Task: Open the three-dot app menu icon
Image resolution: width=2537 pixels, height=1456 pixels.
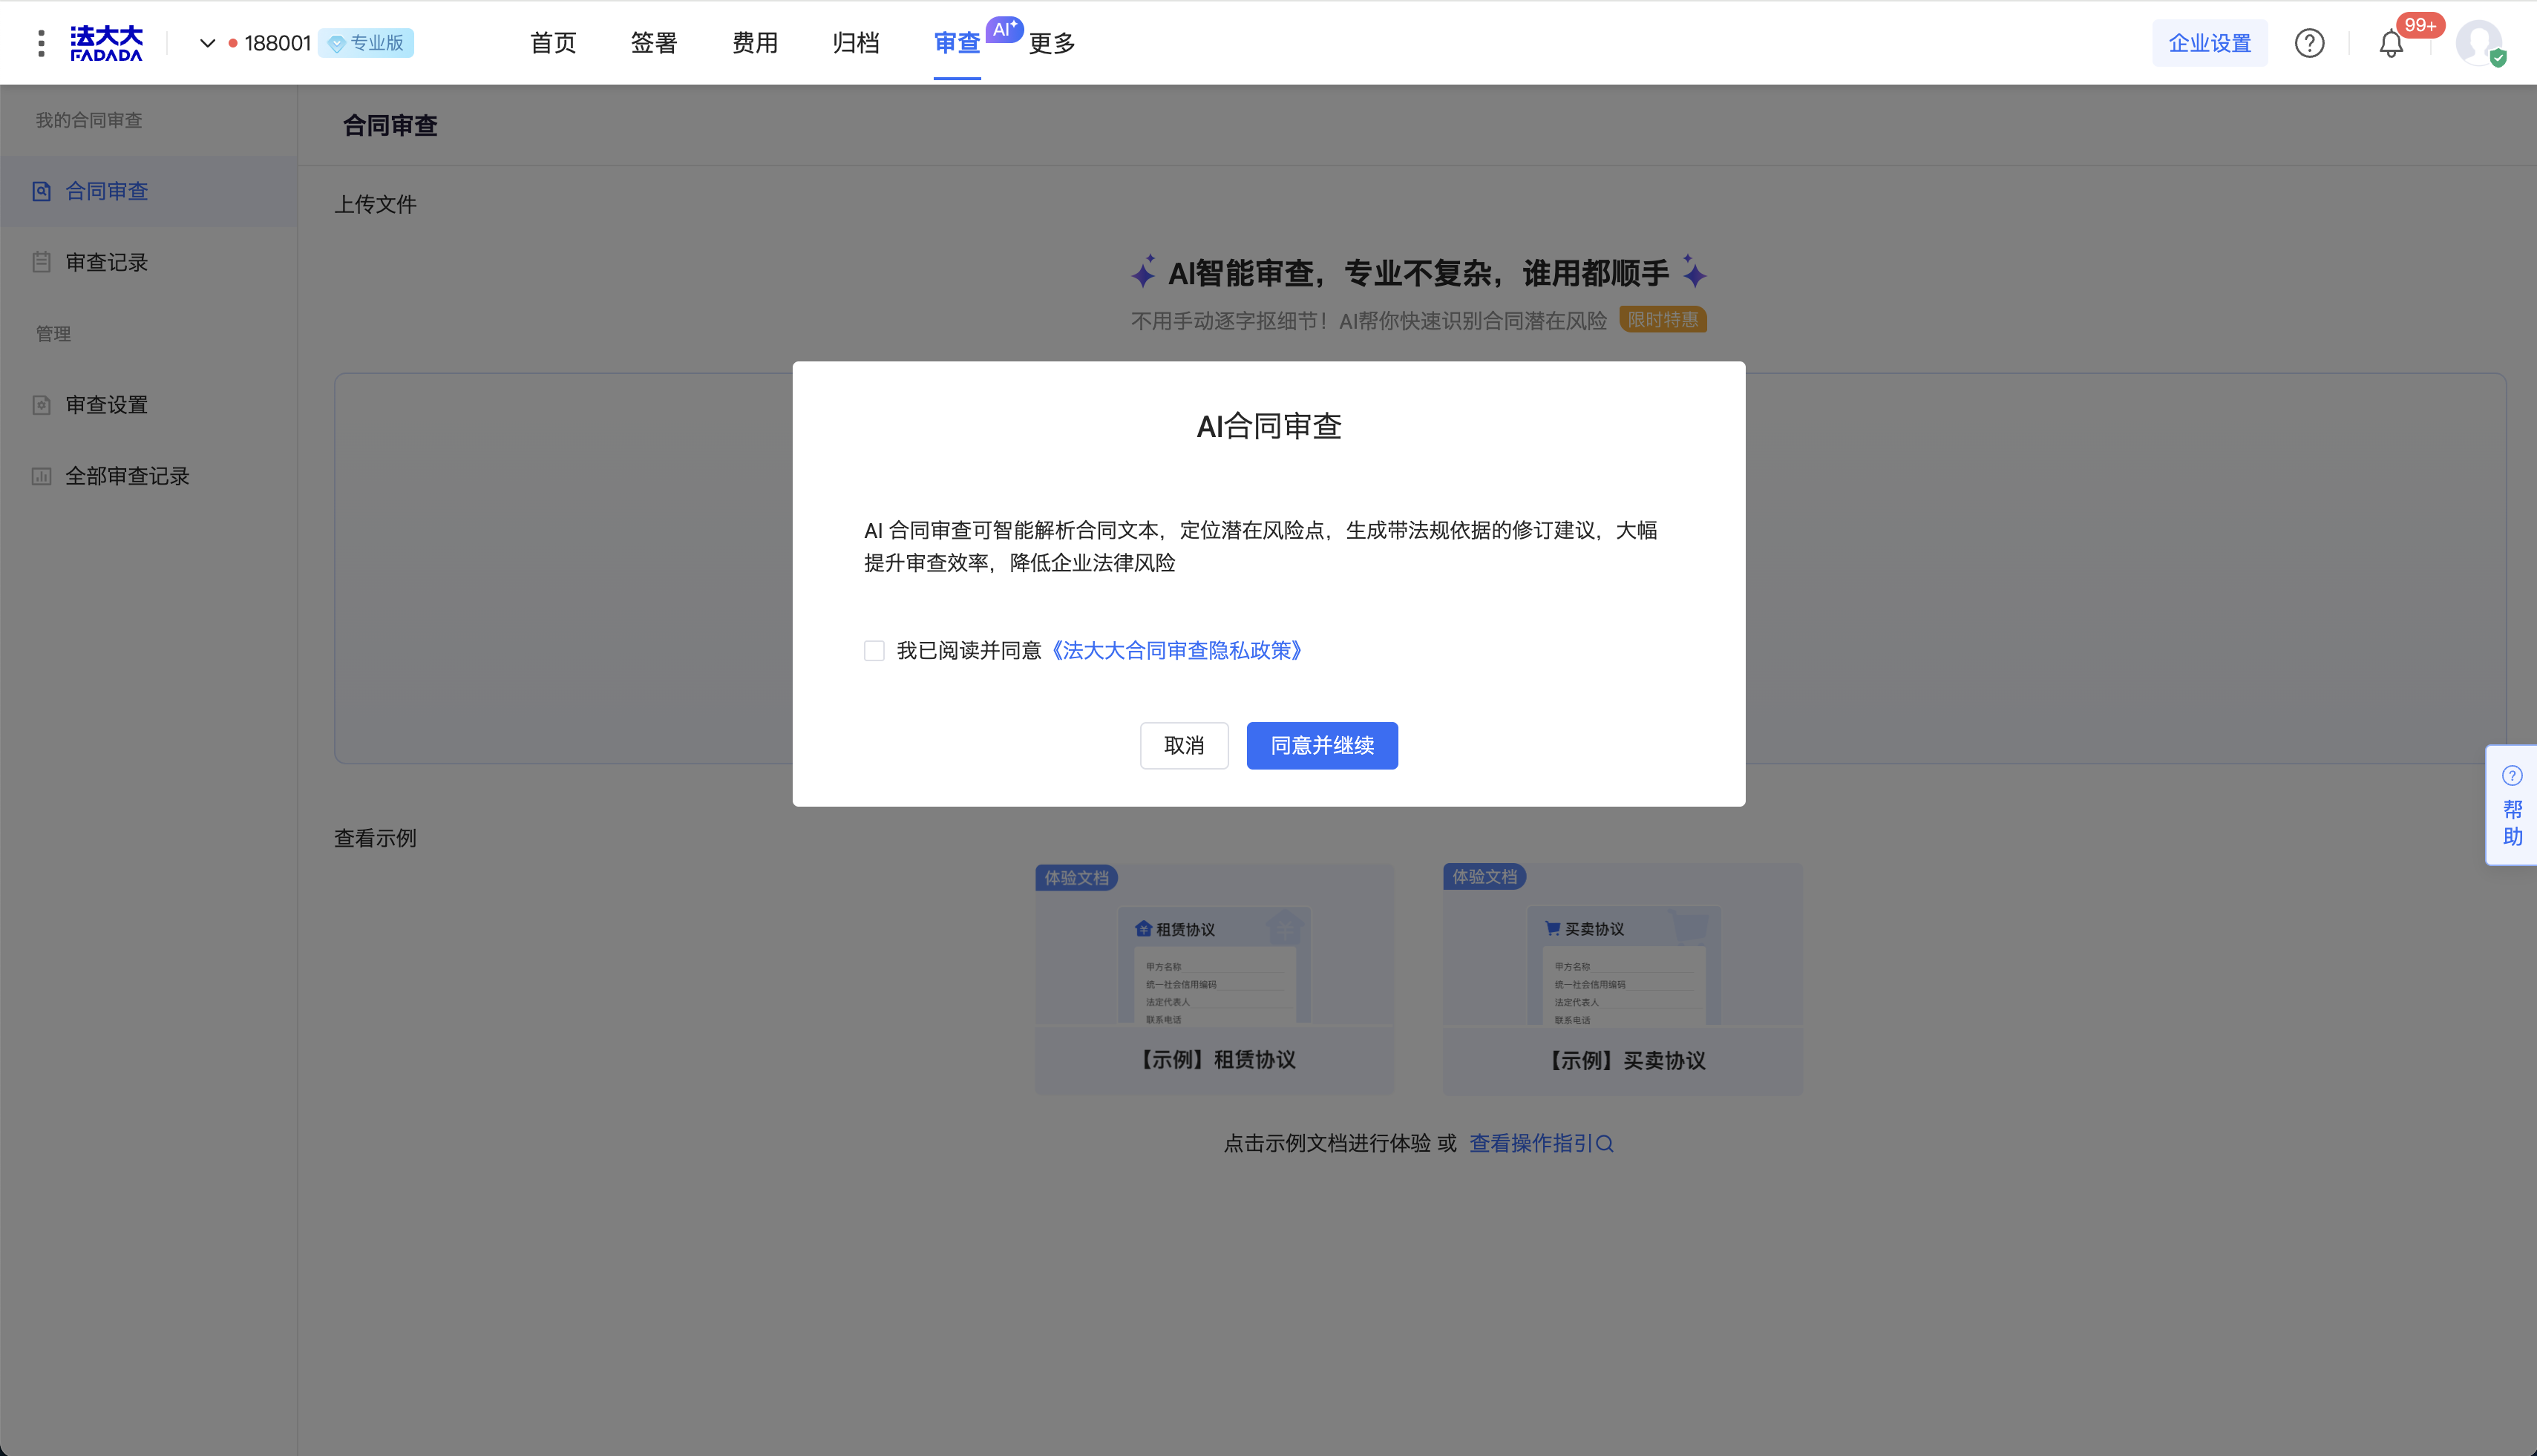Action: click(41, 43)
